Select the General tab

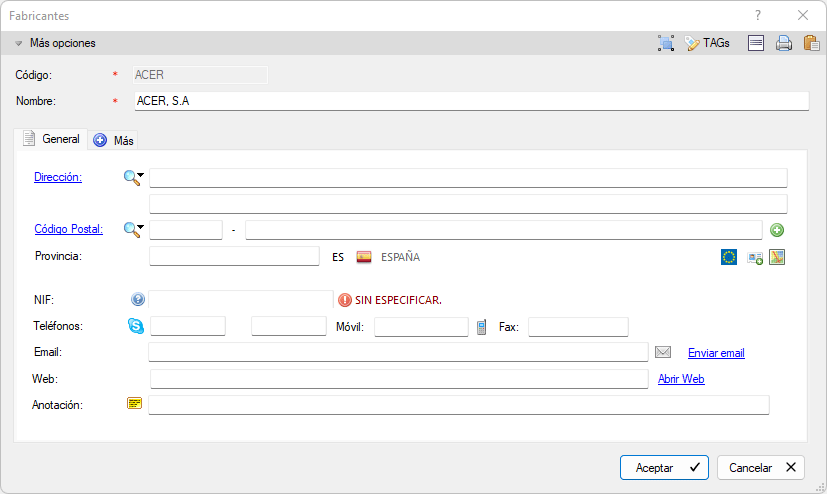[51, 139]
